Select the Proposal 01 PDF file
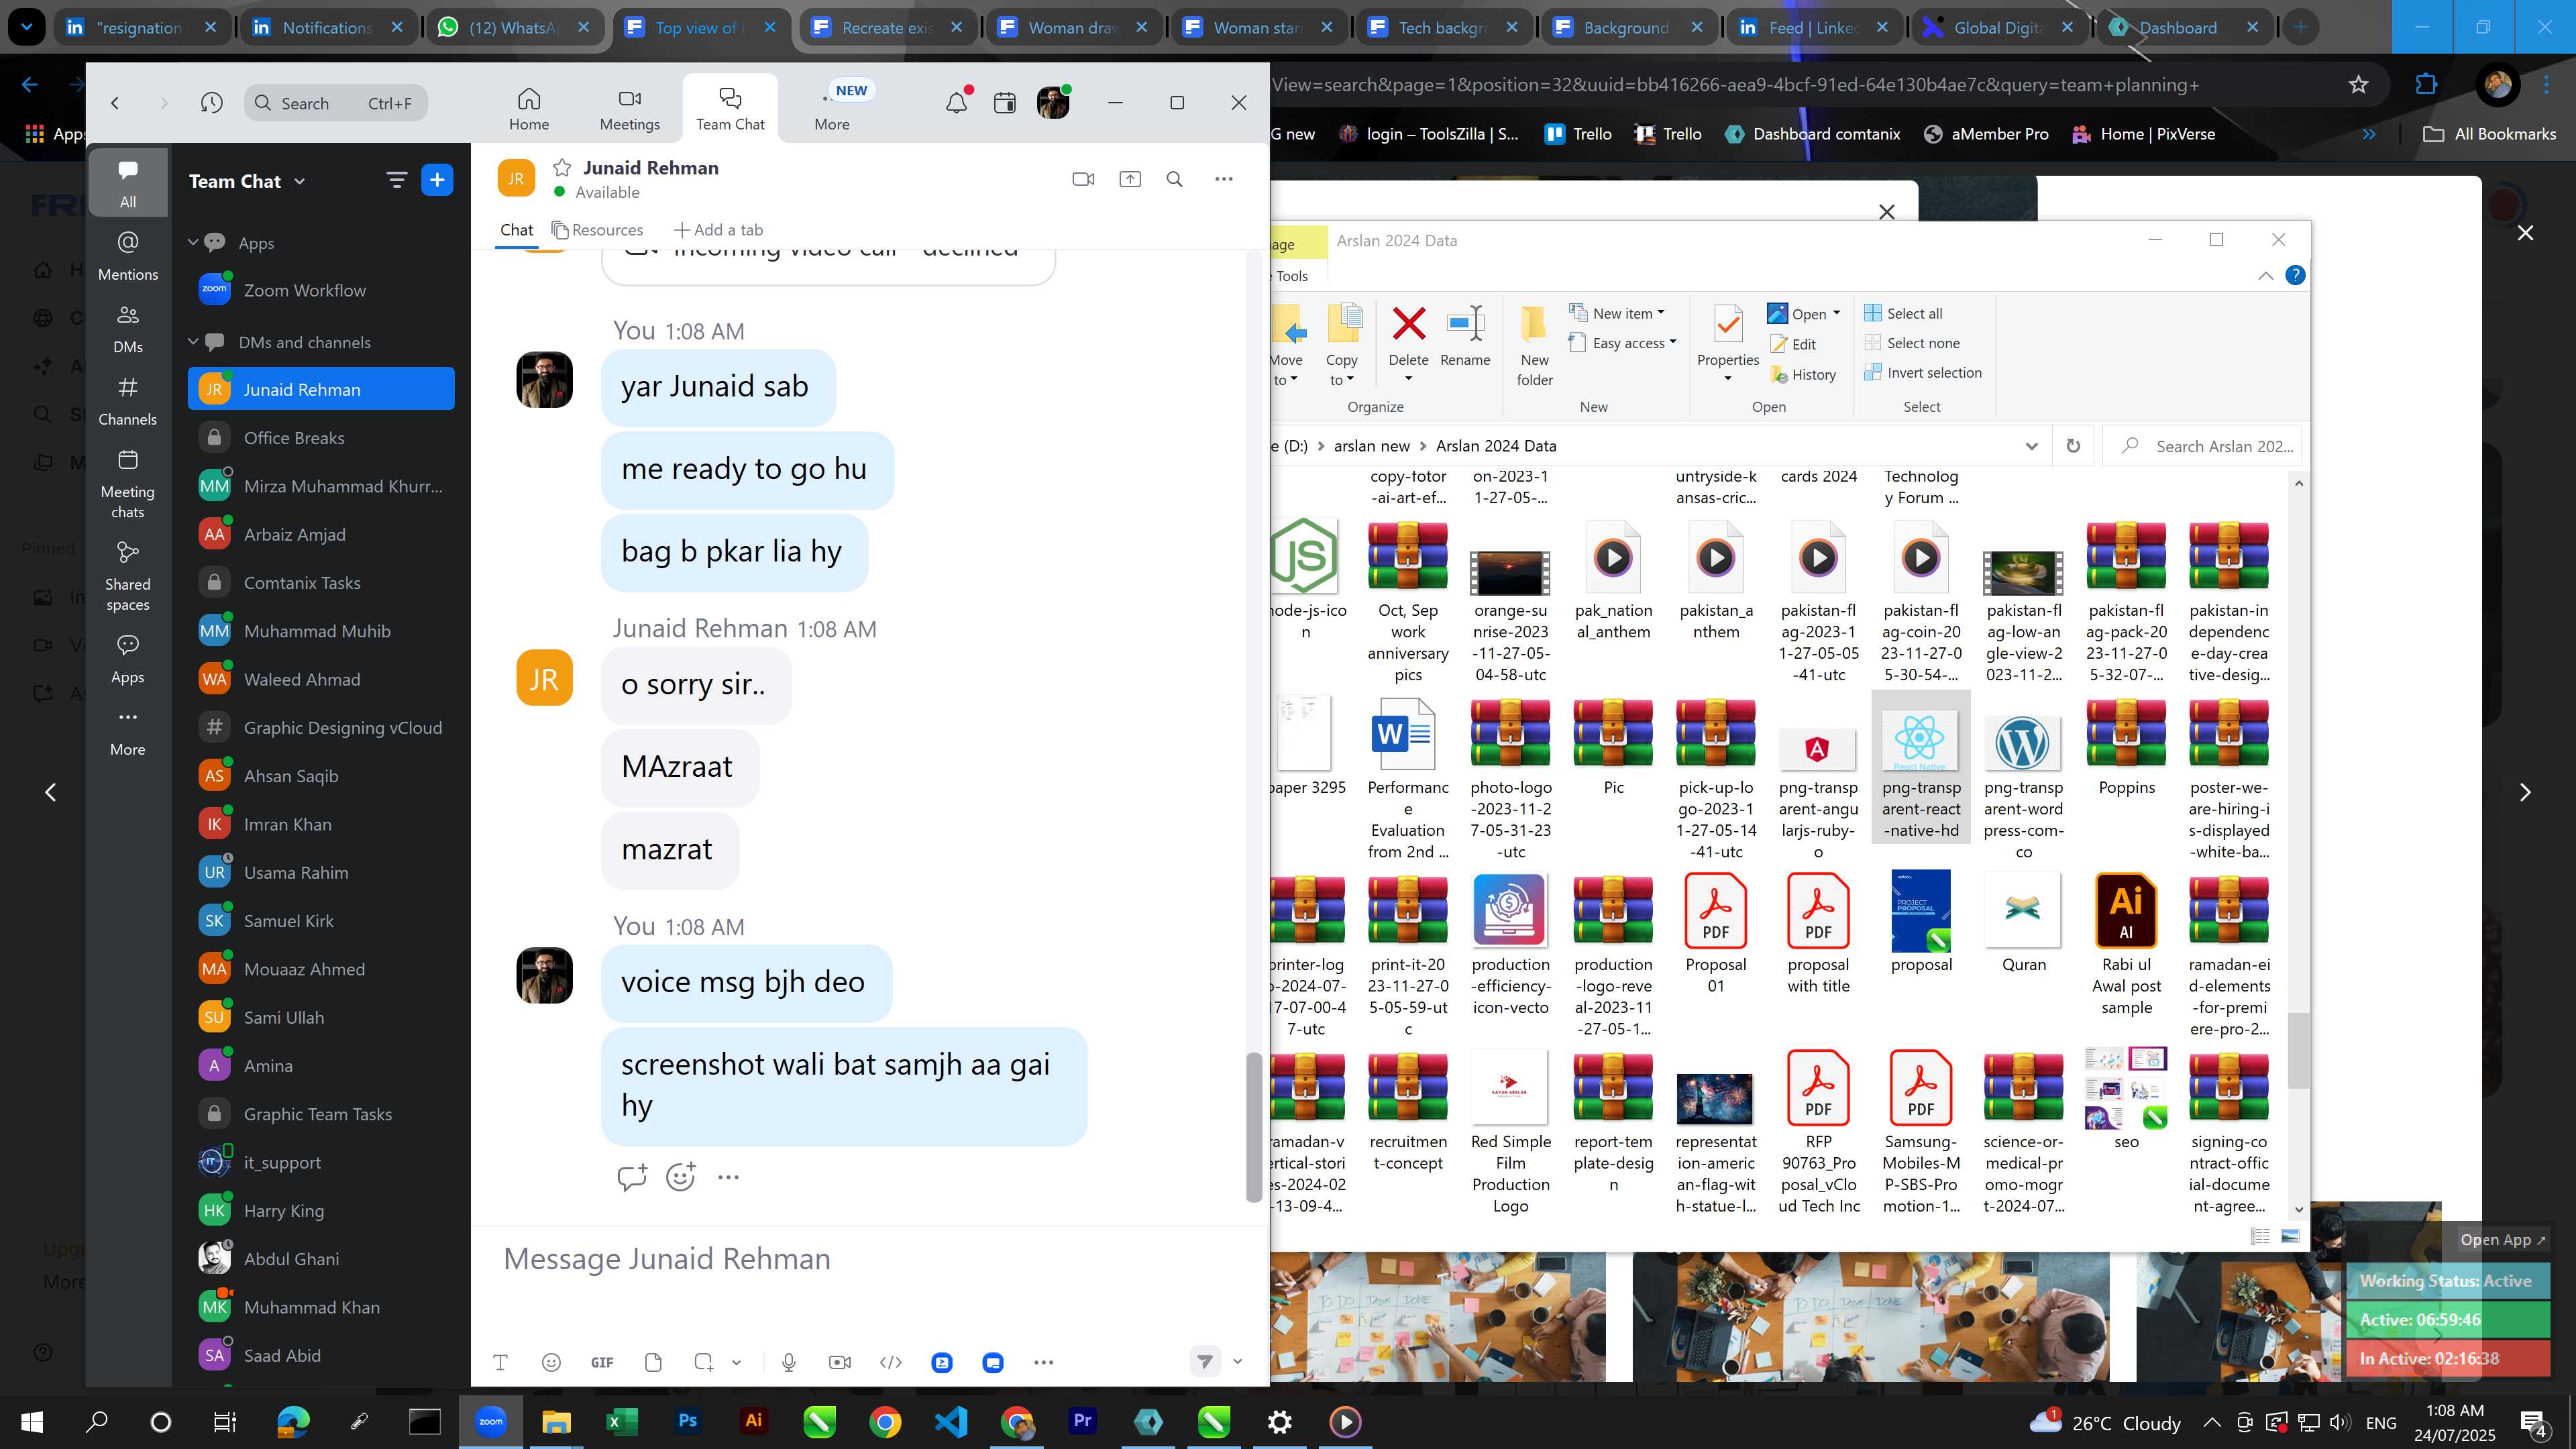Viewport: 2576px width, 1449px height. pyautogui.click(x=1716, y=933)
